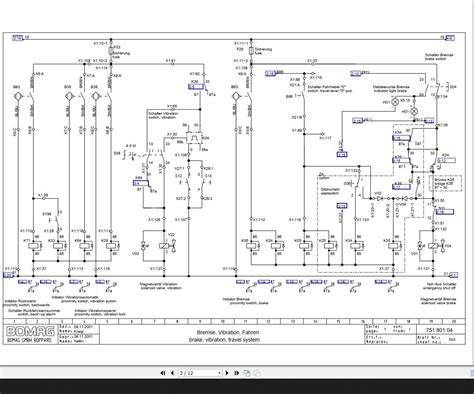474x394 pixels.
Task: Click the previous view icon after last-page button
Action: point(247,373)
